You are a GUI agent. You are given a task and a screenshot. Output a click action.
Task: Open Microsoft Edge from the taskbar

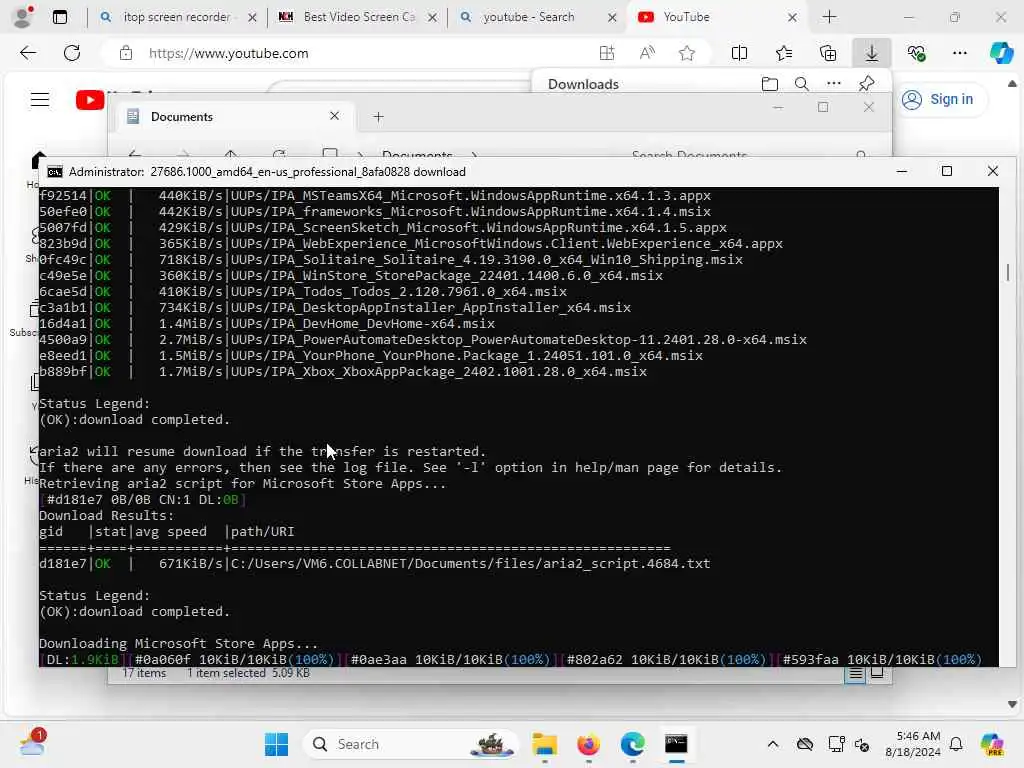pyautogui.click(x=632, y=744)
